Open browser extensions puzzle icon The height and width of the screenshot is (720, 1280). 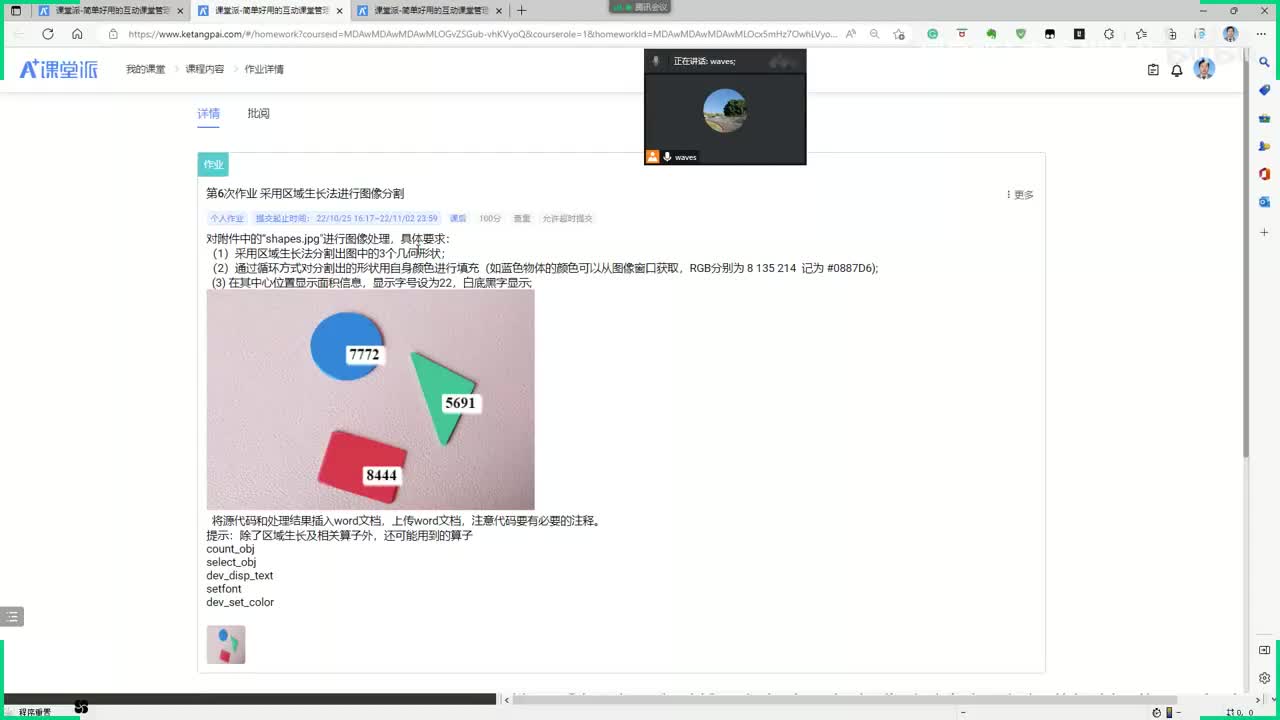(1109, 33)
